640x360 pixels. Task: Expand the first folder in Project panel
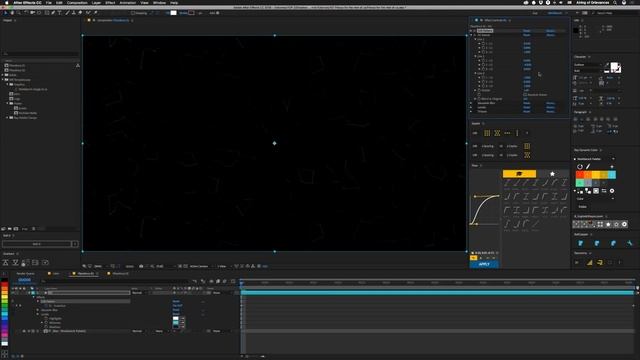[3, 75]
